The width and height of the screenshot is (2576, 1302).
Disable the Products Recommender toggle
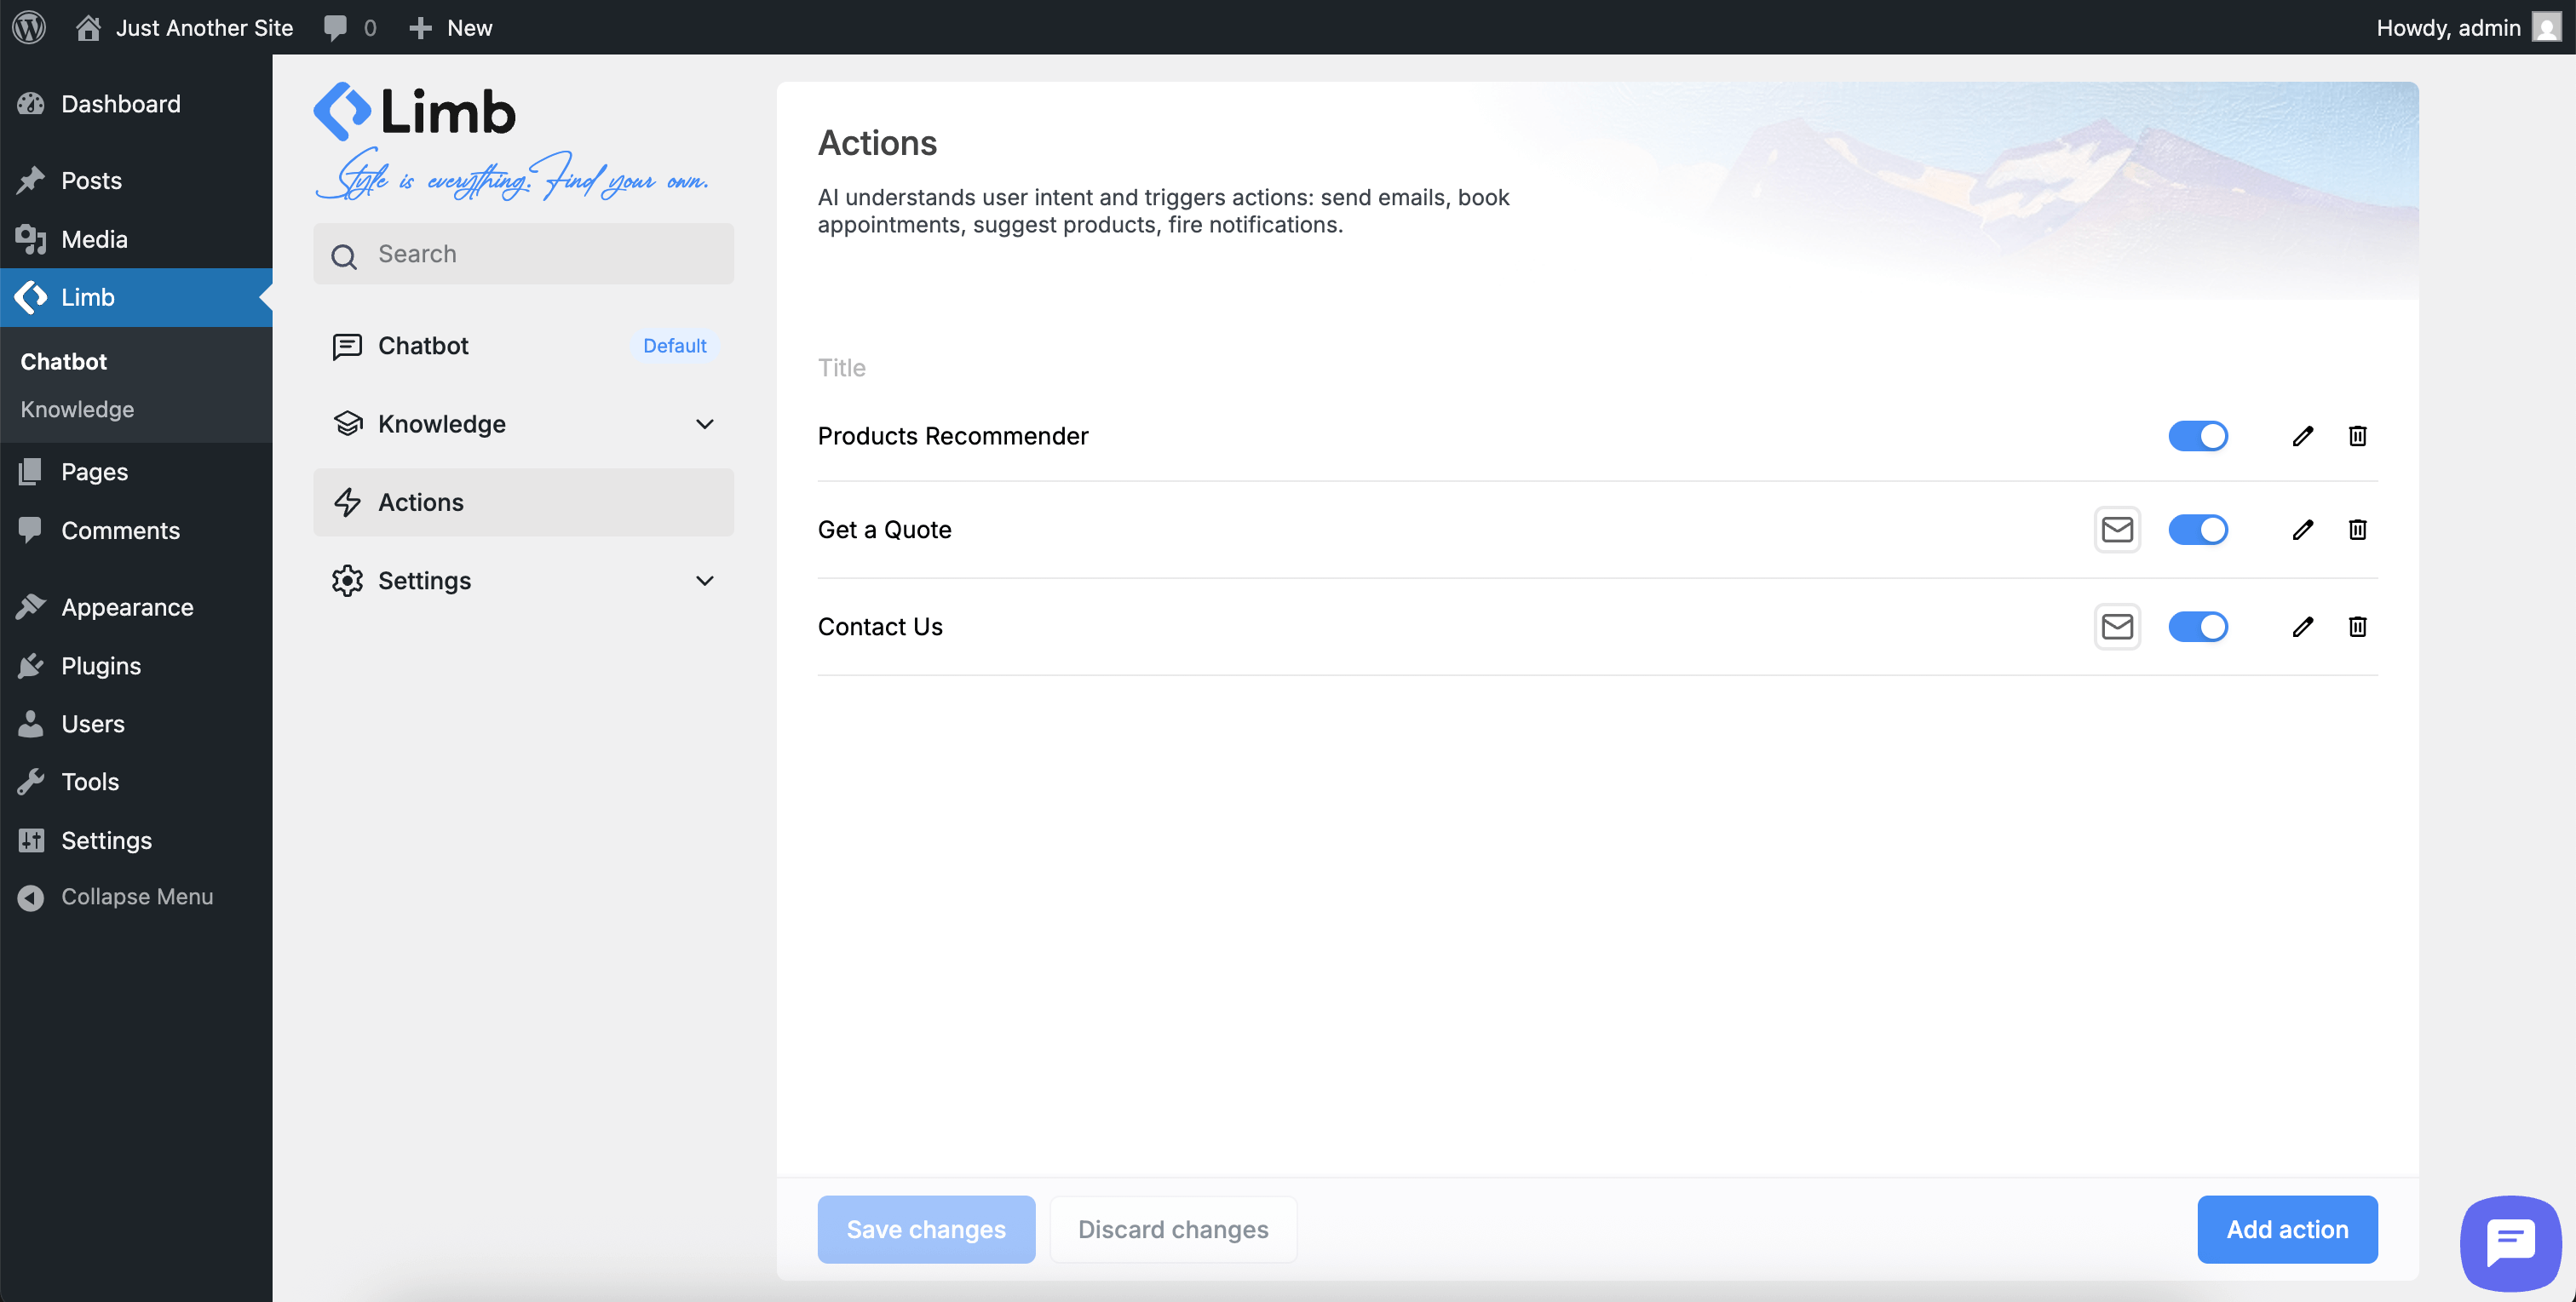[2198, 435]
